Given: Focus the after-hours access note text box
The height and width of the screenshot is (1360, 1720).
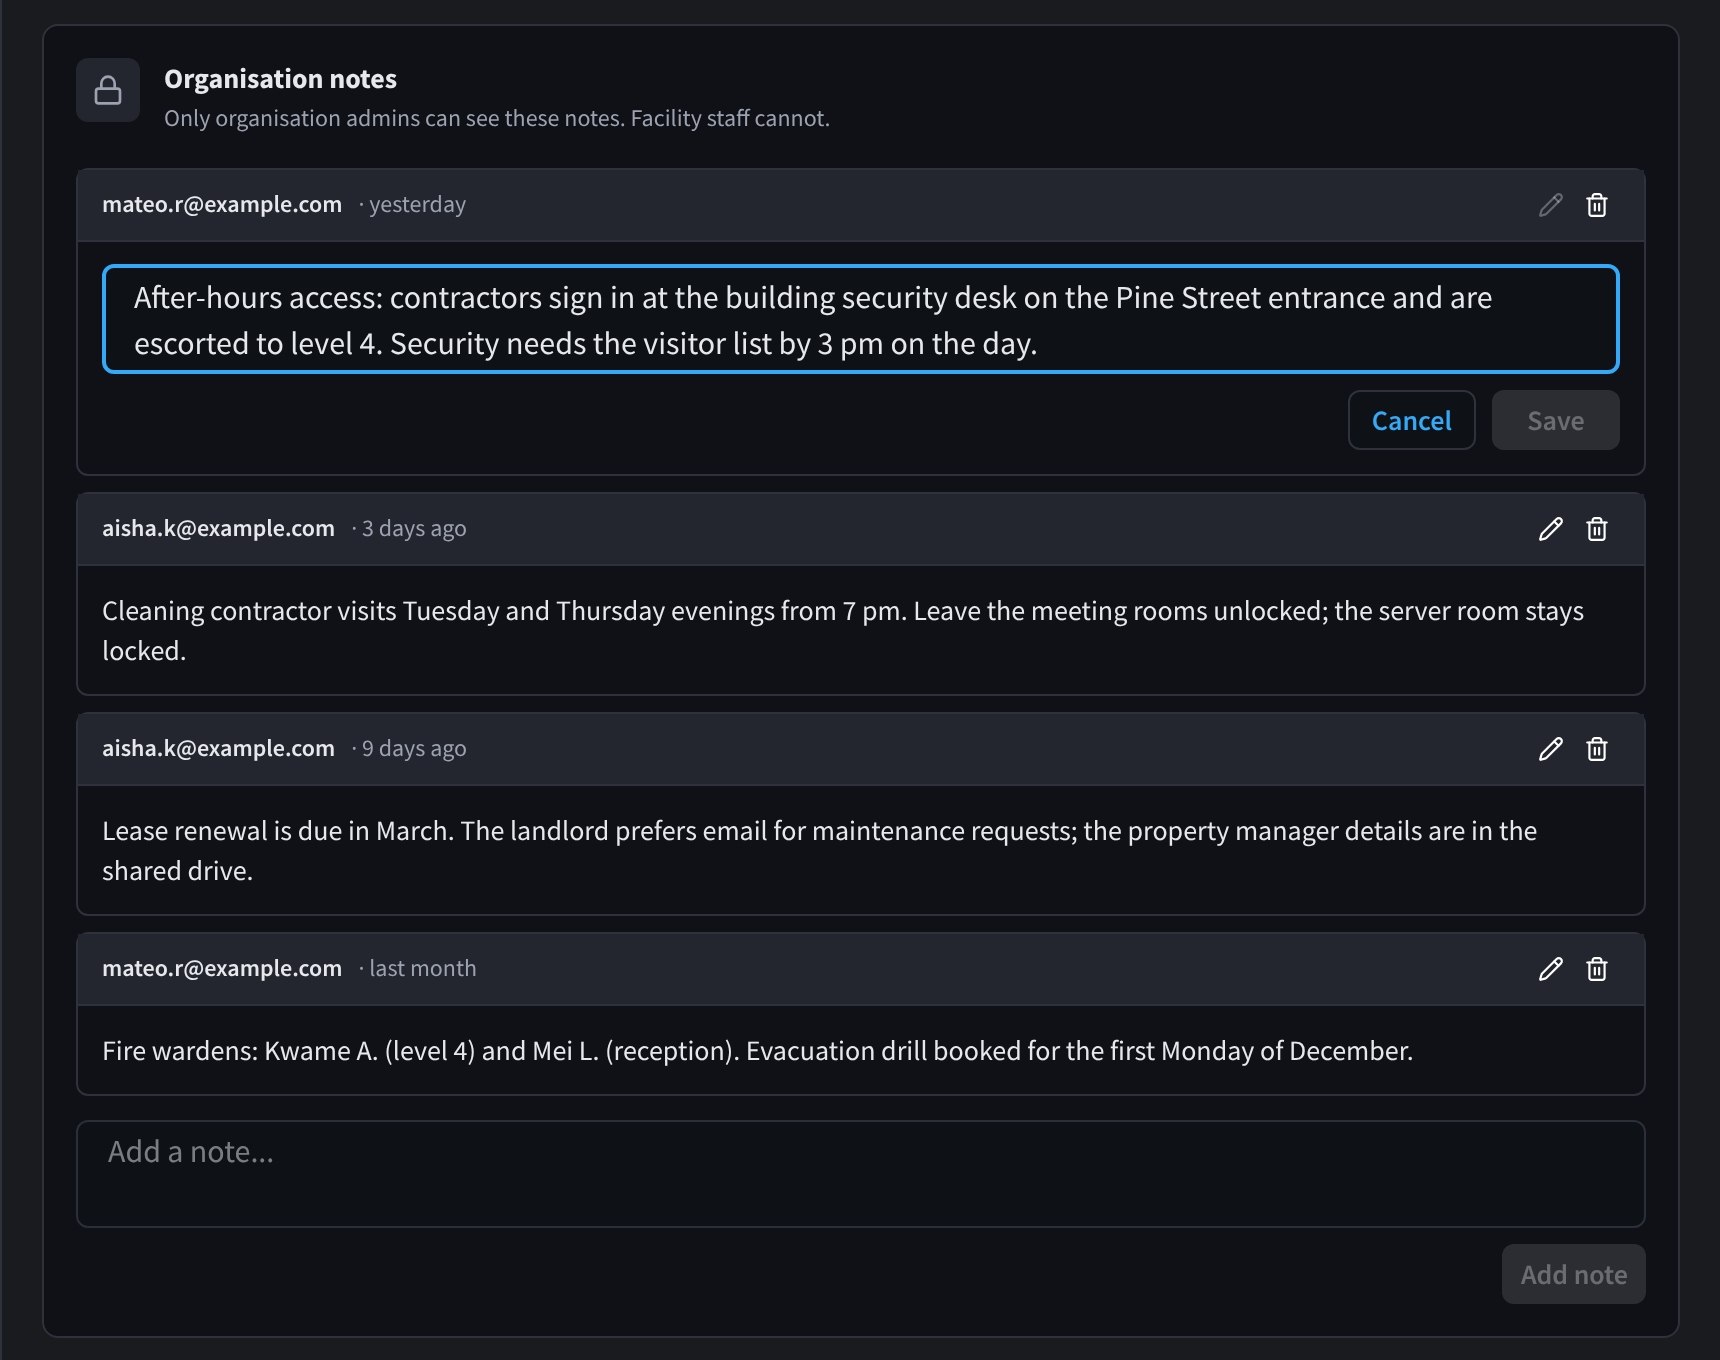Looking at the screenshot, I should point(860,319).
